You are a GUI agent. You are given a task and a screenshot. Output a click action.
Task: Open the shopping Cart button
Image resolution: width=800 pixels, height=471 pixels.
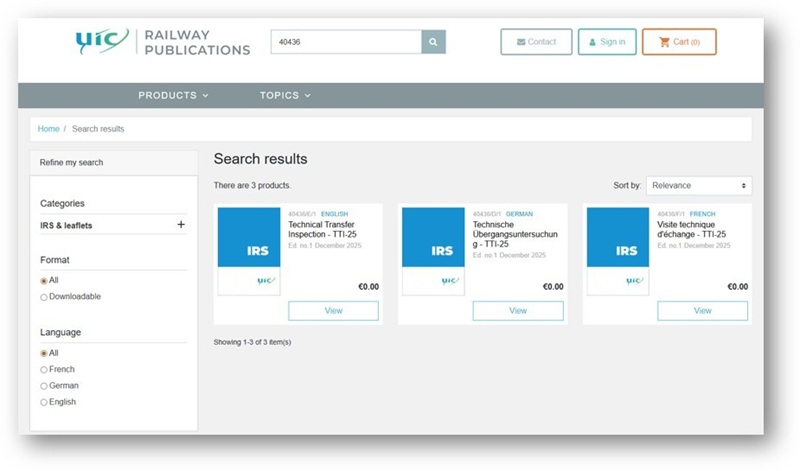click(678, 42)
